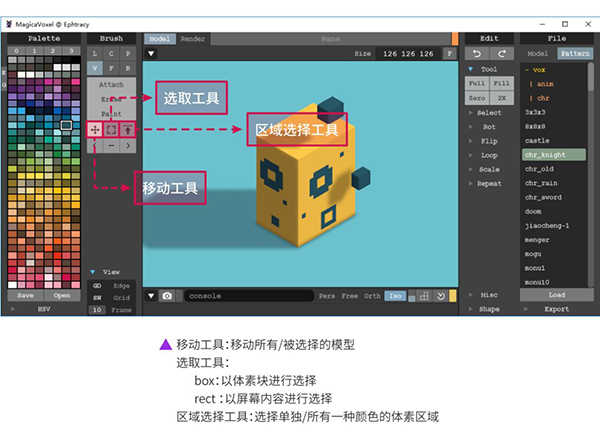Viewport: 600px width, 435px height.
Task: Choose the C center brush mode
Action: pos(111,54)
